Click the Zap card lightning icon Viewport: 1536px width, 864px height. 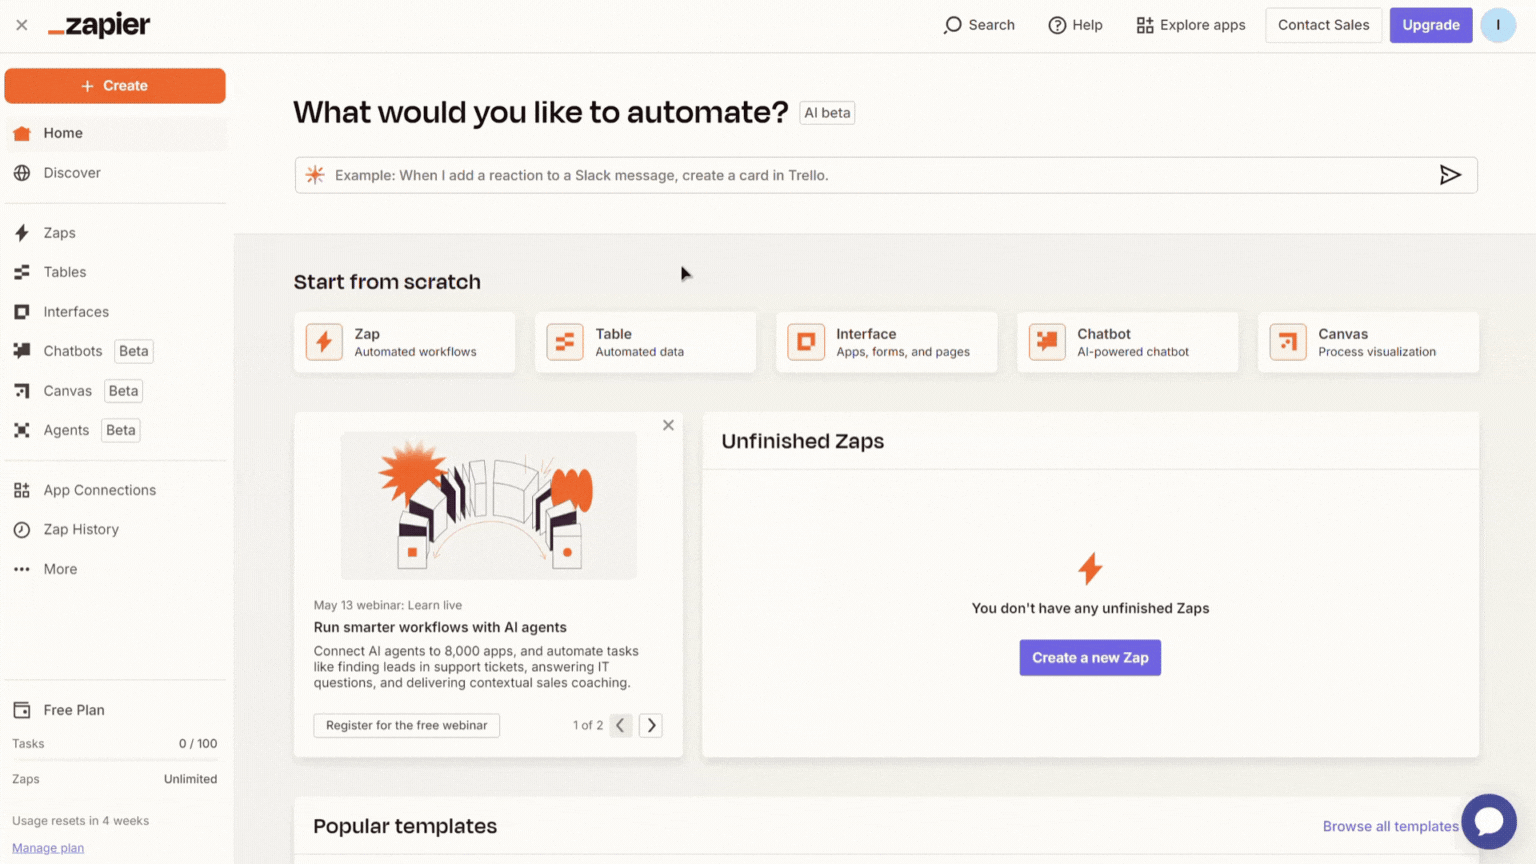point(324,342)
